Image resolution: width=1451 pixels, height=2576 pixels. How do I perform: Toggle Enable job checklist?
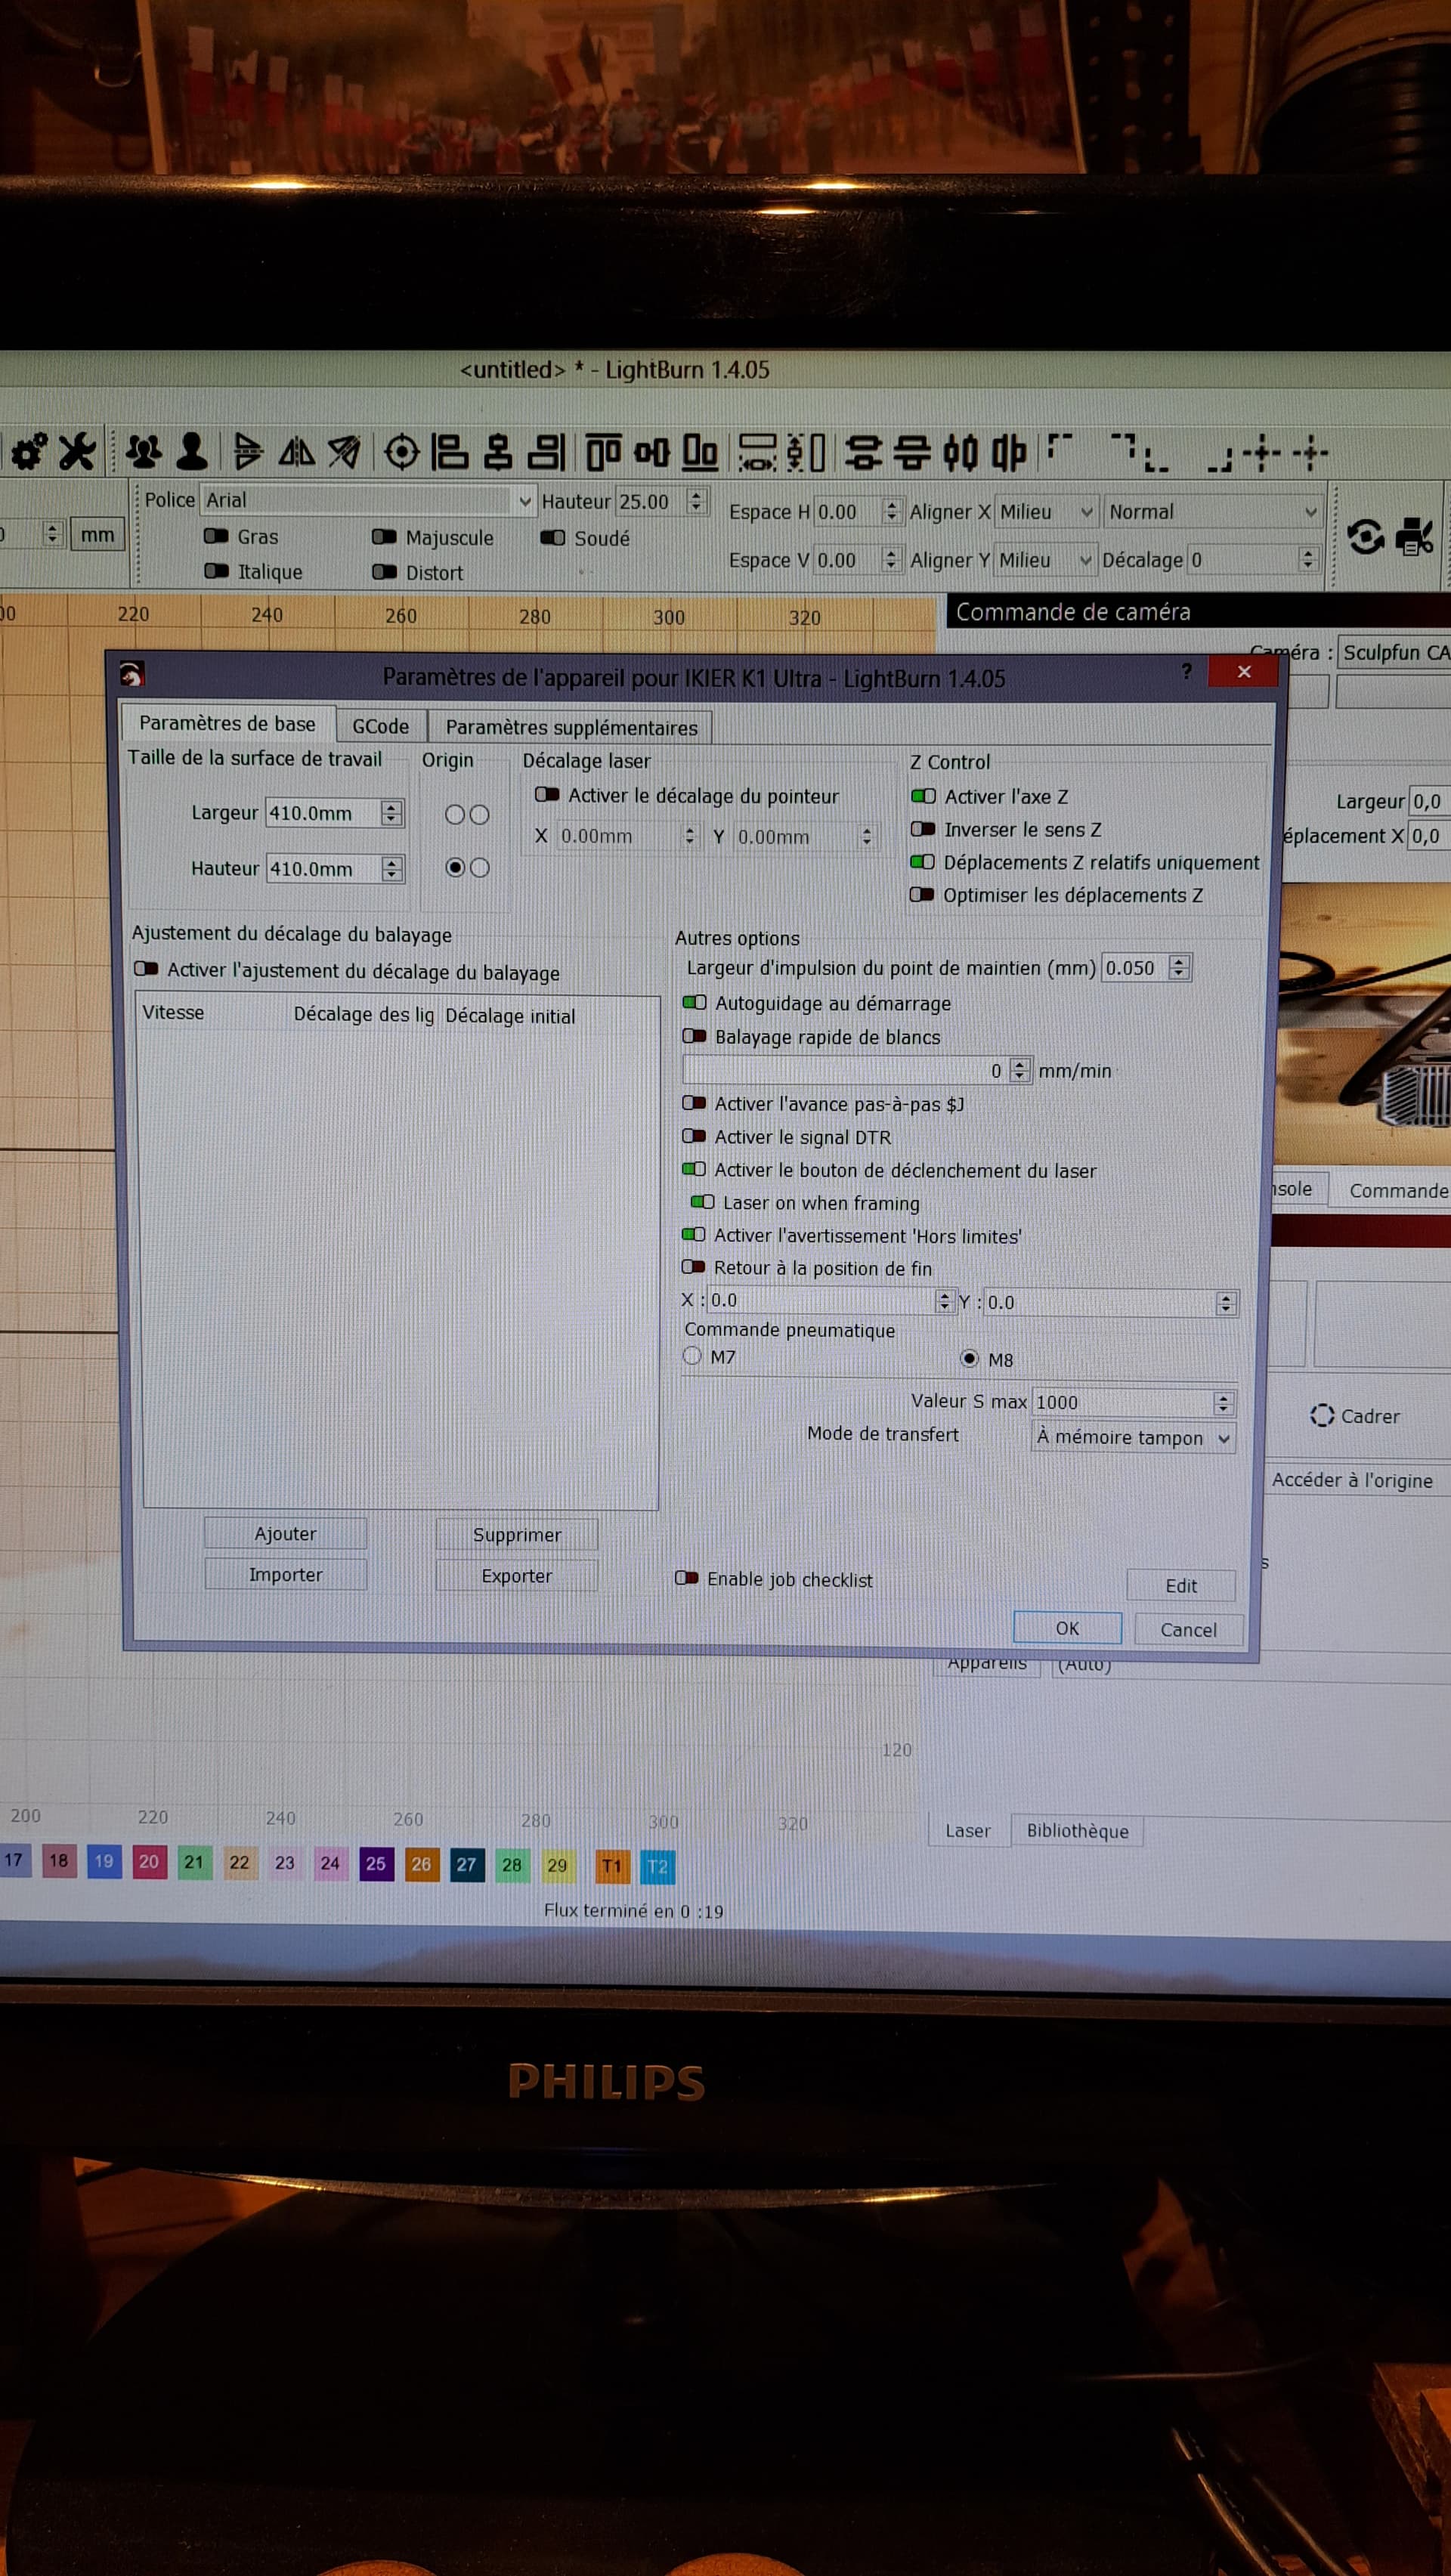tap(686, 1578)
